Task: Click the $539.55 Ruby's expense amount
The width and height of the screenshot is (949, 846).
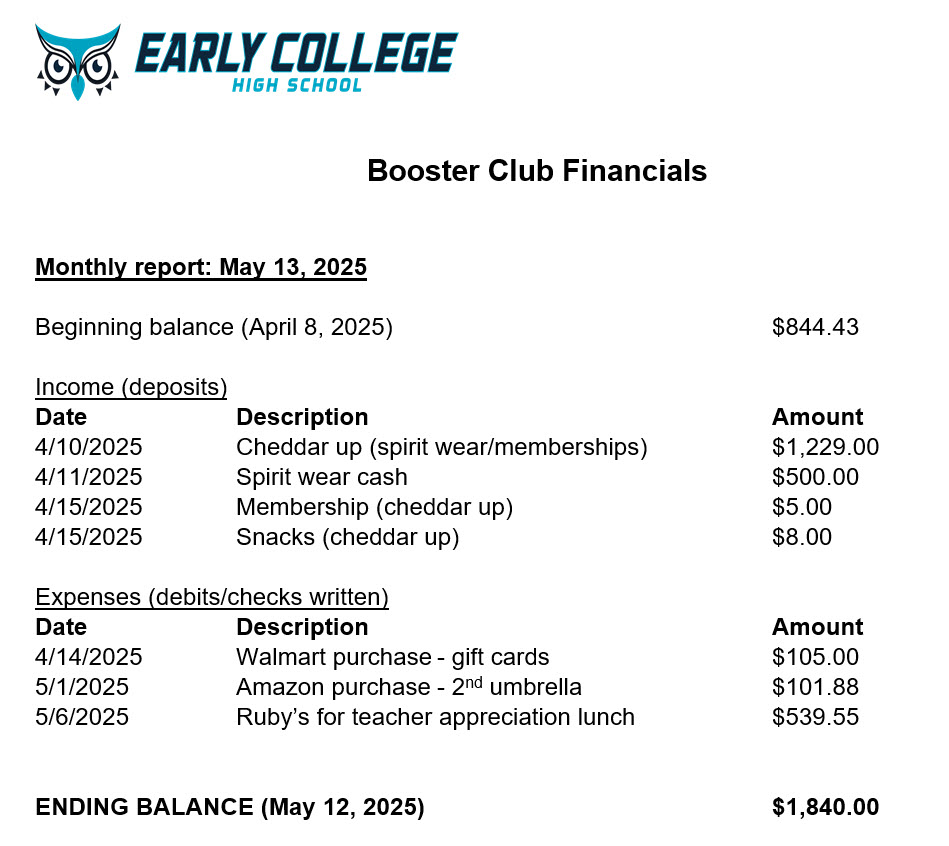Action: coord(815,717)
